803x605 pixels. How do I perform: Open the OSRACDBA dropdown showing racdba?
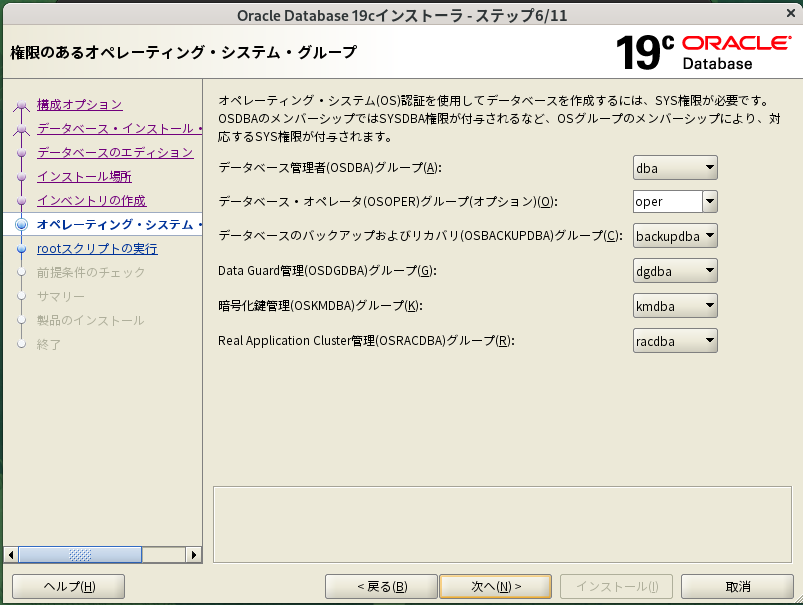675,341
